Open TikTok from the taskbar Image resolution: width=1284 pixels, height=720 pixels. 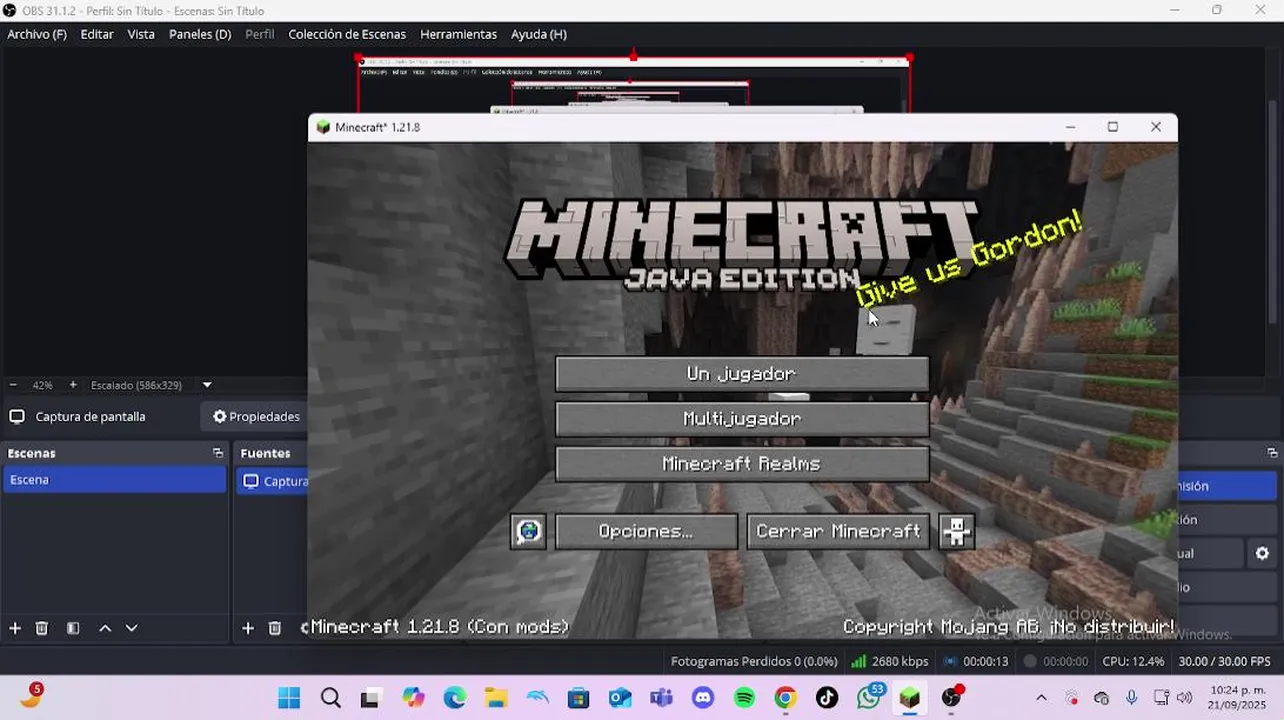pyautogui.click(x=827, y=698)
